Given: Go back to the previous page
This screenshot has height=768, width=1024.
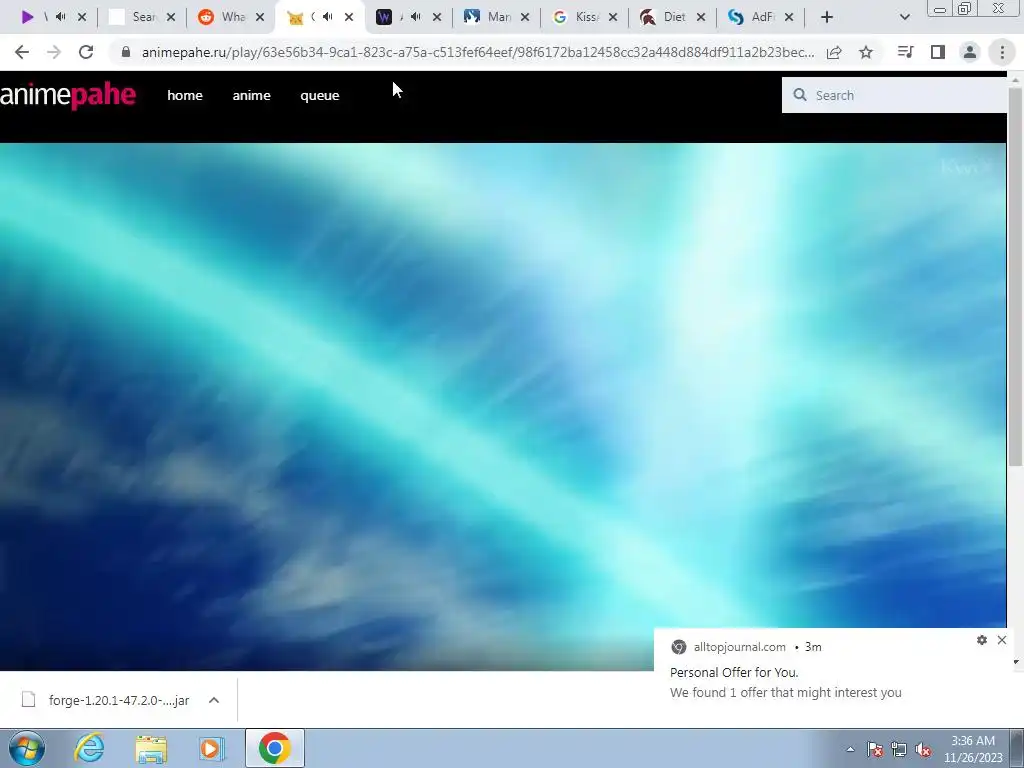Looking at the screenshot, I should point(22,52).
